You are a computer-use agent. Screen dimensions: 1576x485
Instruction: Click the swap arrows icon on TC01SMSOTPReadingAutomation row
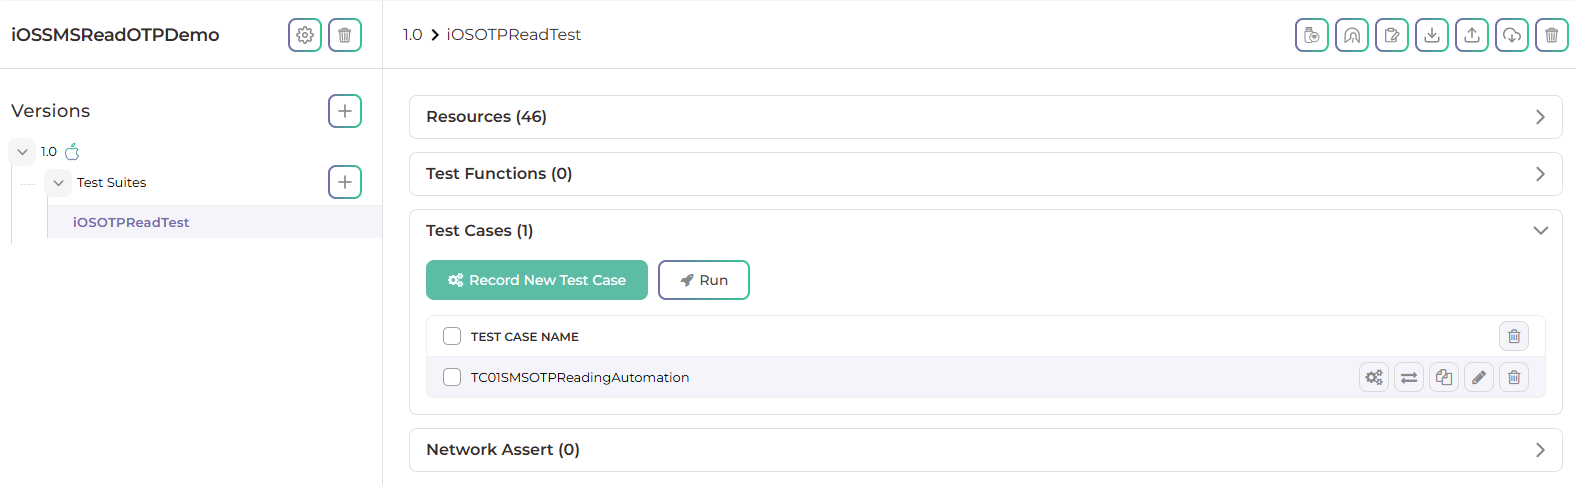click(1408, 377)
